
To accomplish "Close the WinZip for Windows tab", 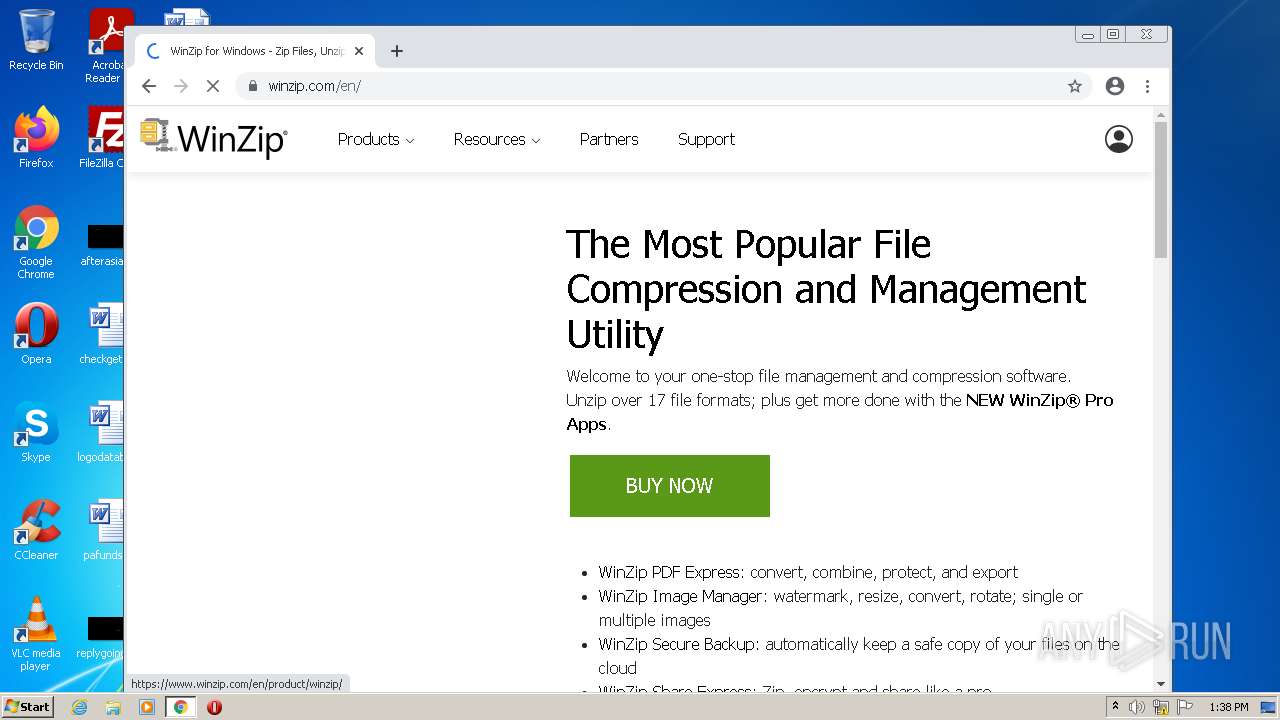I will click(x=359, y=51).
